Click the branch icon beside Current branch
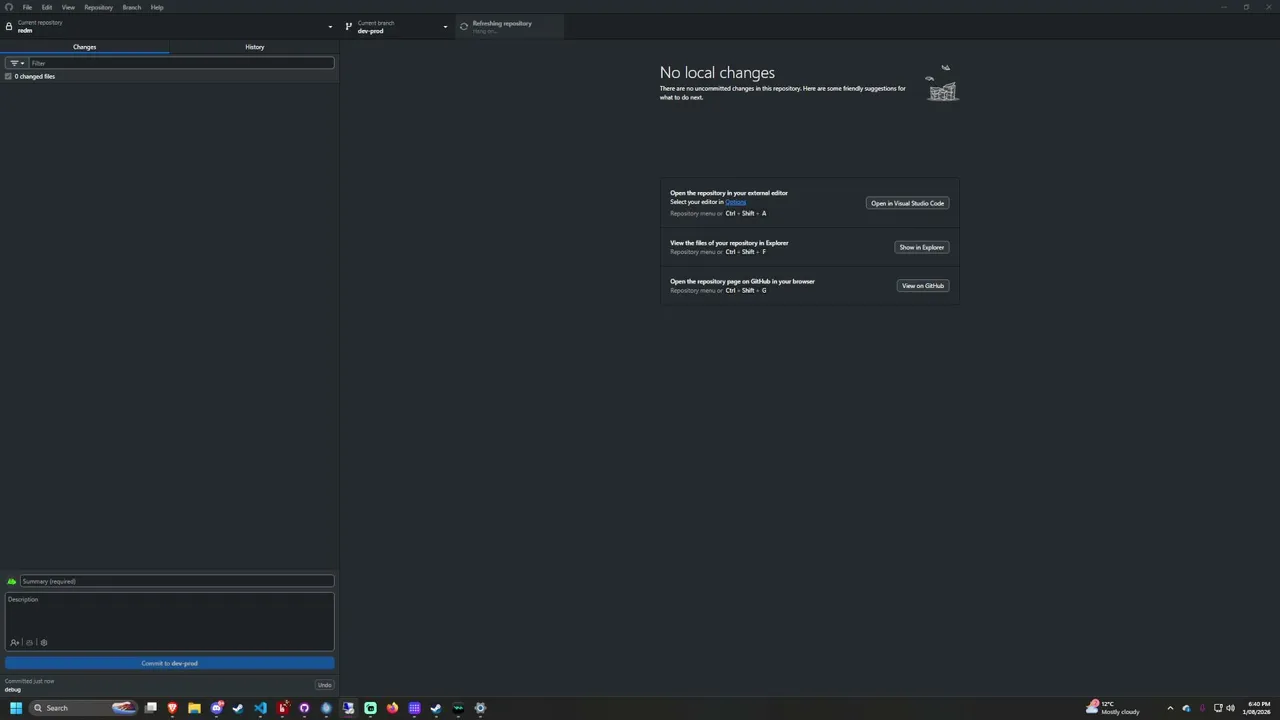Viewport: 1280px width, 720px height. [x=348, y=27]
